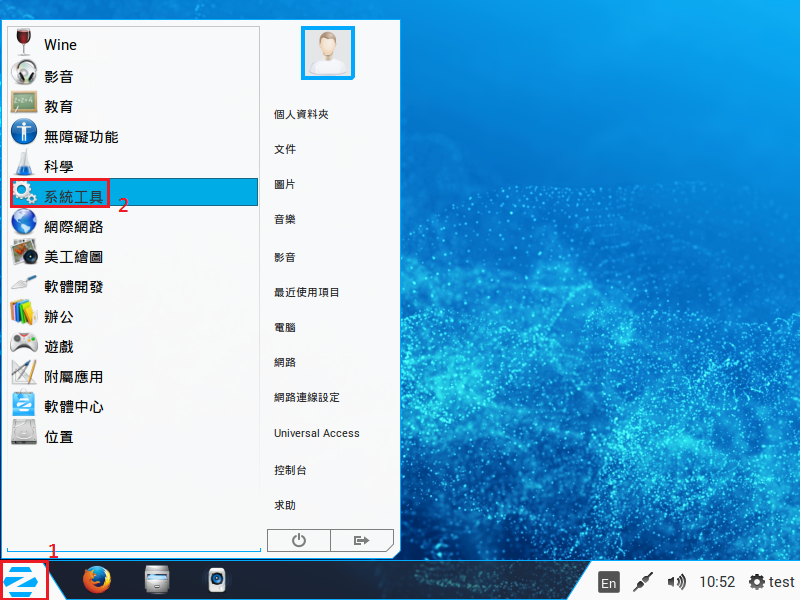Open Universal Access settings
800x600 pixels.
click(x=316, y=433)
